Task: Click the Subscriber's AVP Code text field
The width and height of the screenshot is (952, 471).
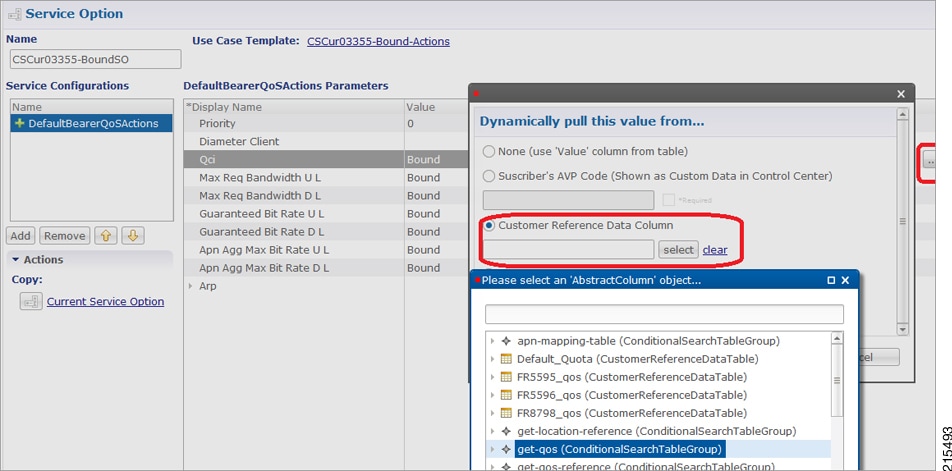Action: 569,200
